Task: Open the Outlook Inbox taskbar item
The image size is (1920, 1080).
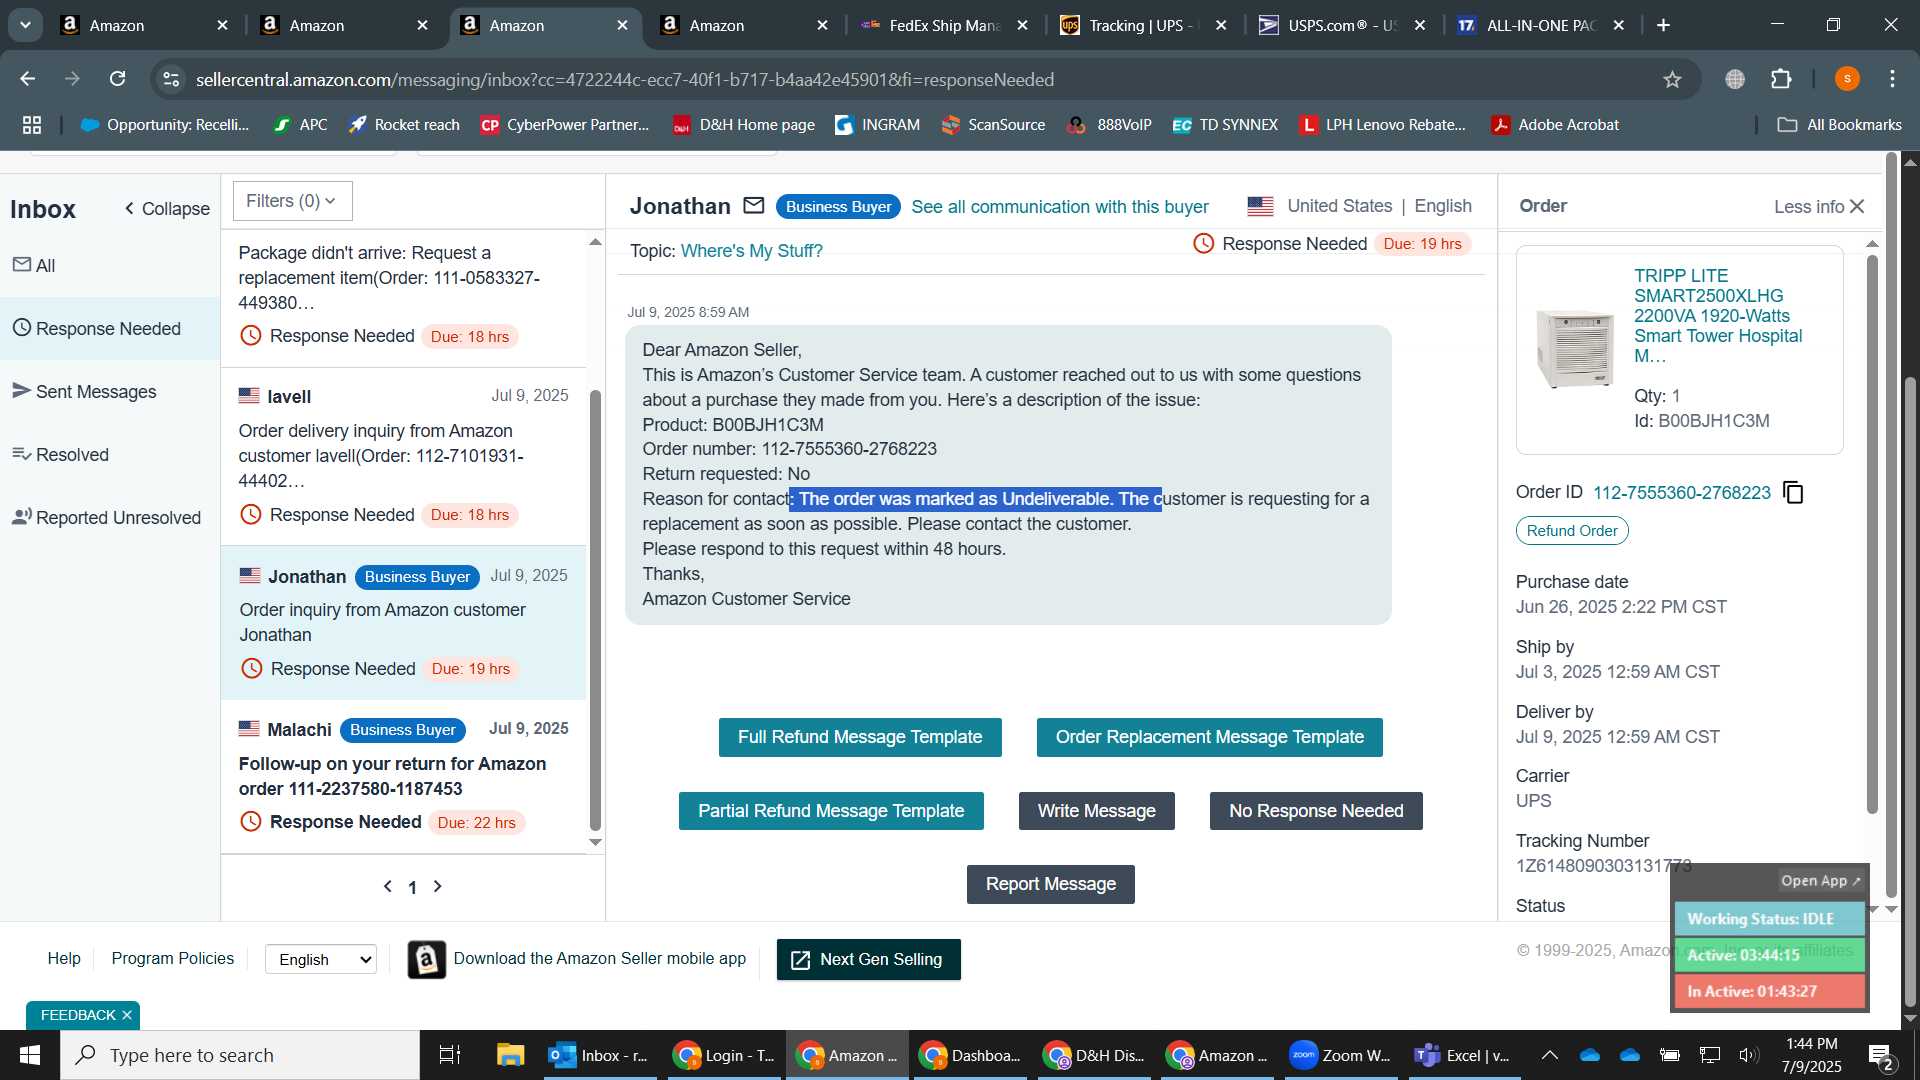Action: [x=600, y=1055]
